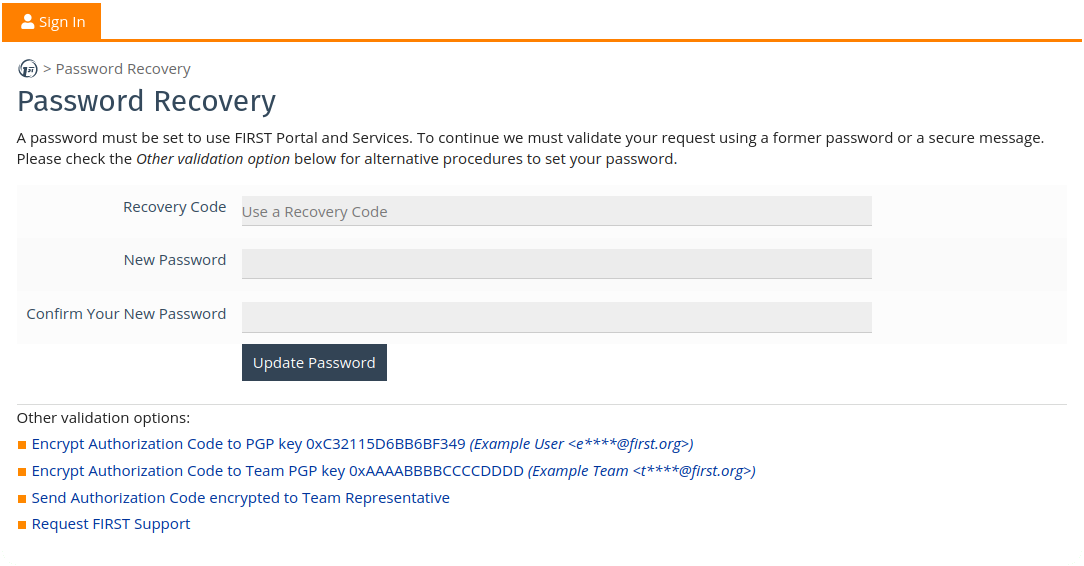Click the New Password label
The height and width of the screenshot is (566, 1084).
tap(175, 260)
